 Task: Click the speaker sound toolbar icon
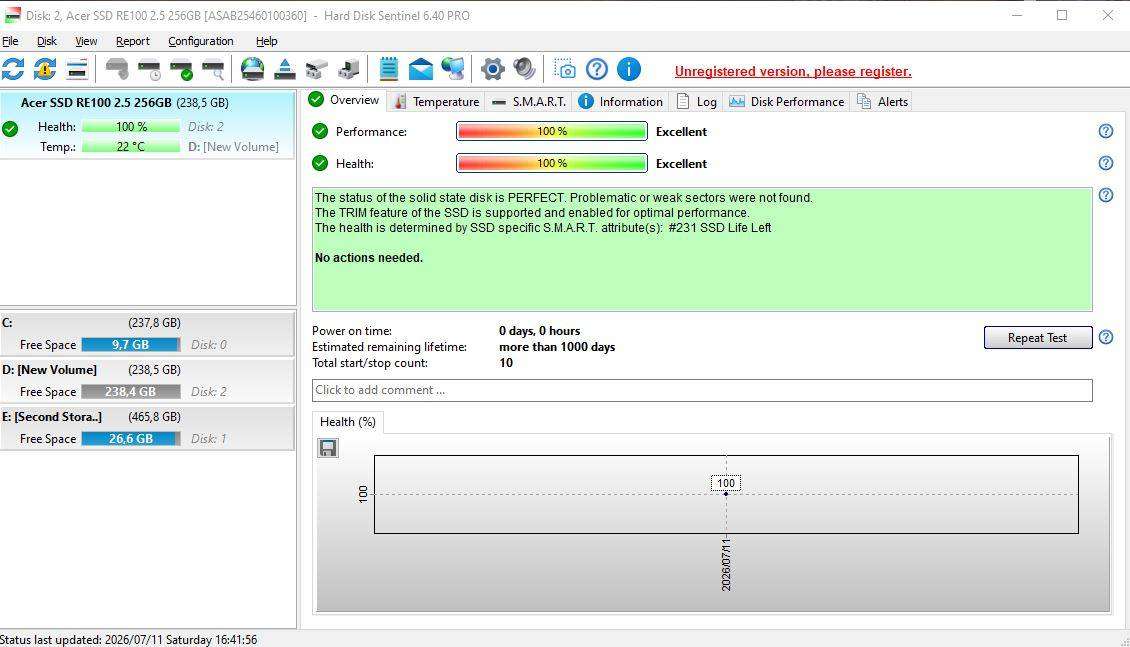pos(524,69)
